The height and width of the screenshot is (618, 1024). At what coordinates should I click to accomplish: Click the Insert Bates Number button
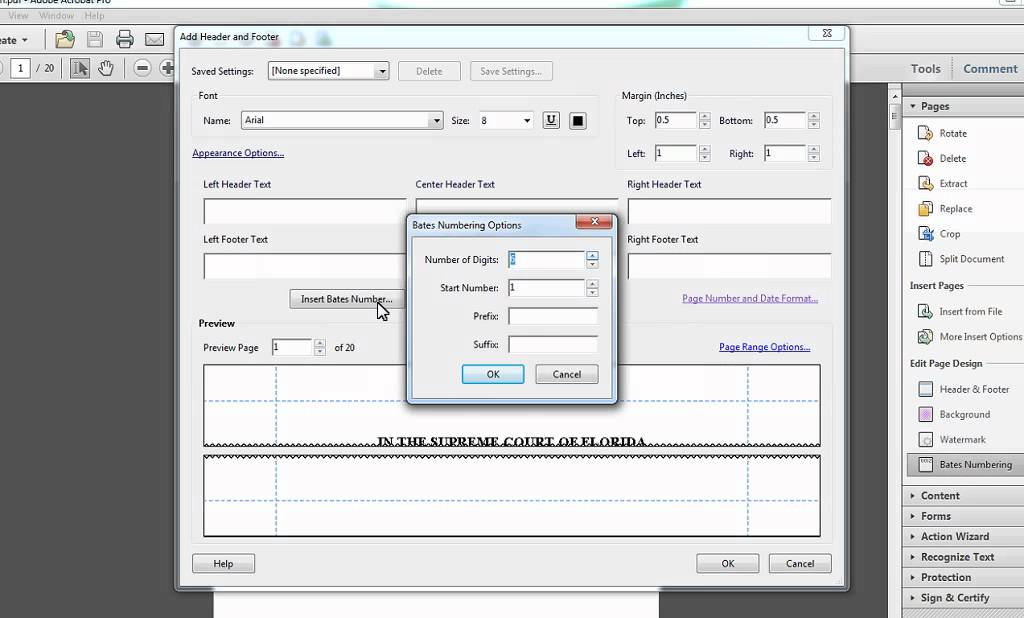coord(347,299)
